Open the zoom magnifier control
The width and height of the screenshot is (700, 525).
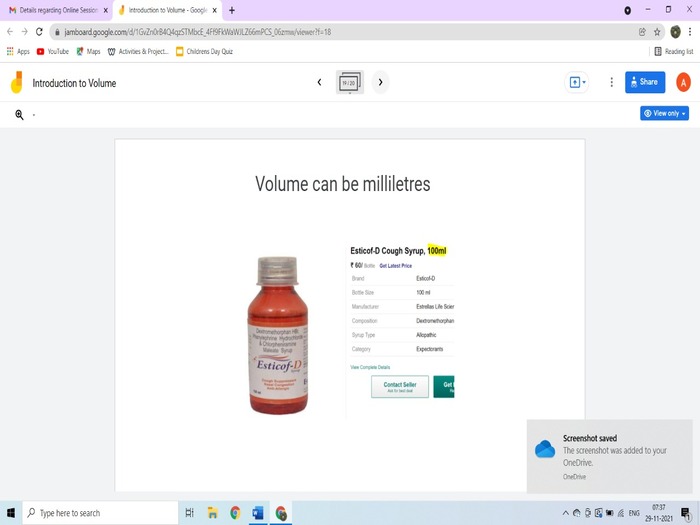click(19, 115)
